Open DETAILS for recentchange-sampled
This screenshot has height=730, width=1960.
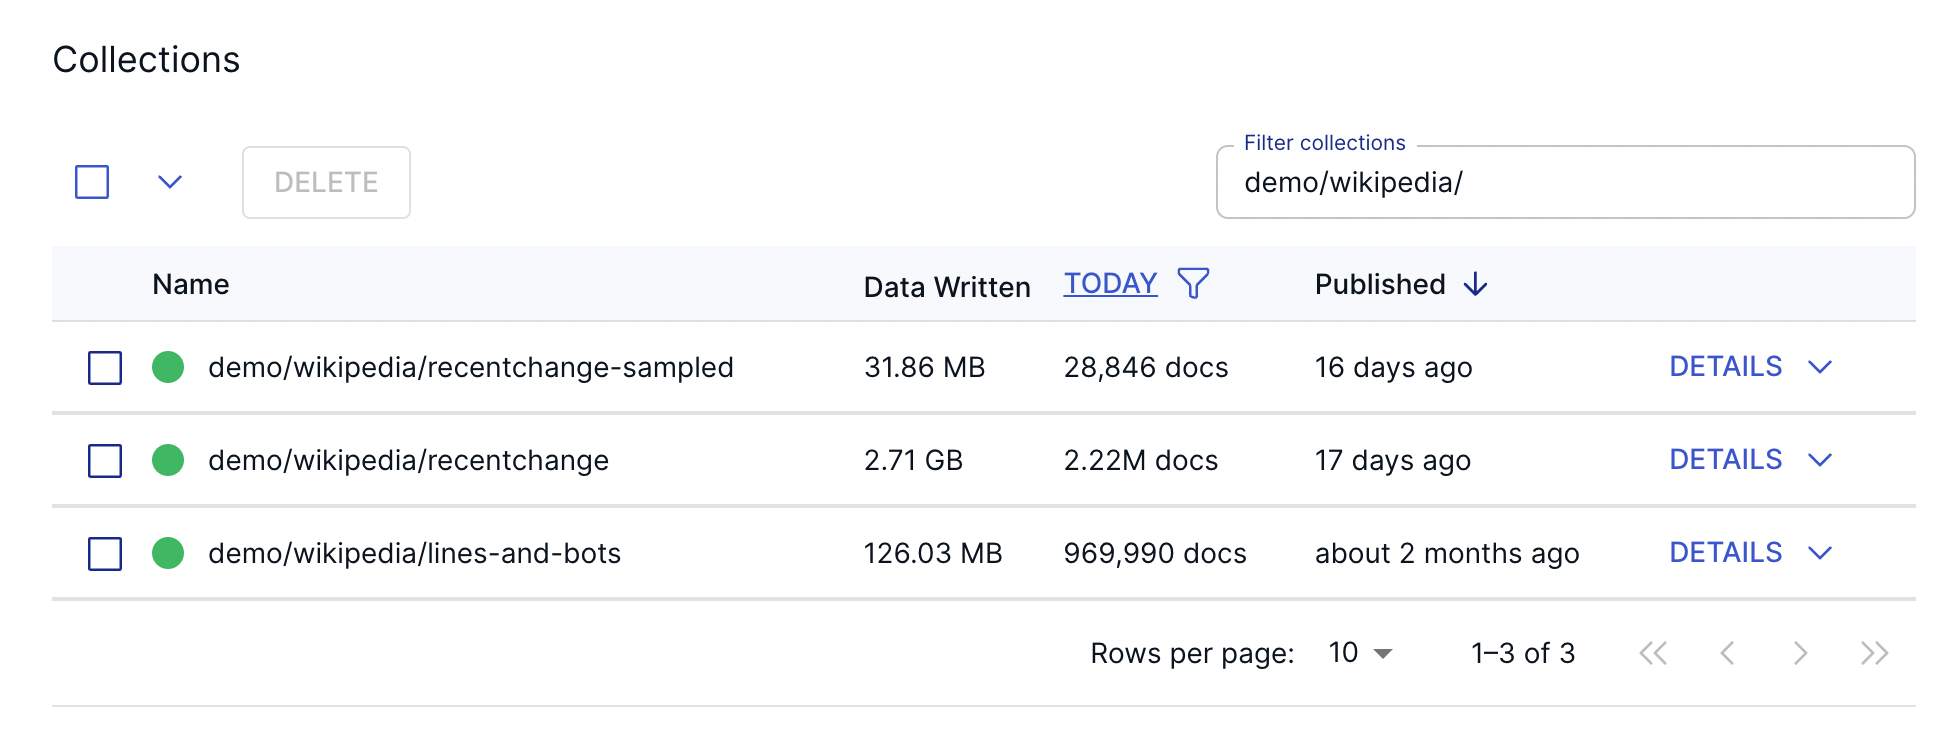(x=1726, y=367)
